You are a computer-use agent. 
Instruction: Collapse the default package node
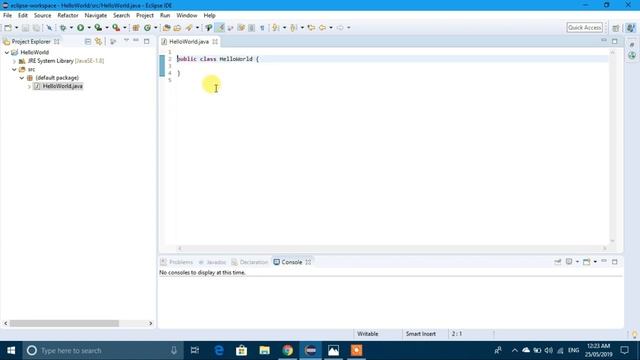click(x=22, y=78)
